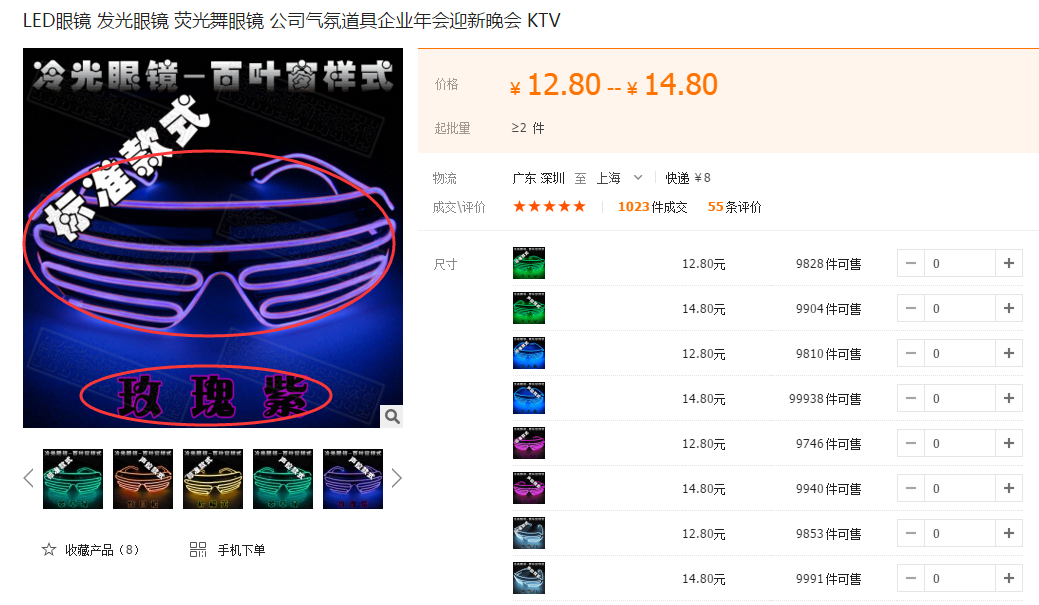Click the quantity field in the 9940件可售 row
Screen dimensions: 1039x605
[960, 488]
